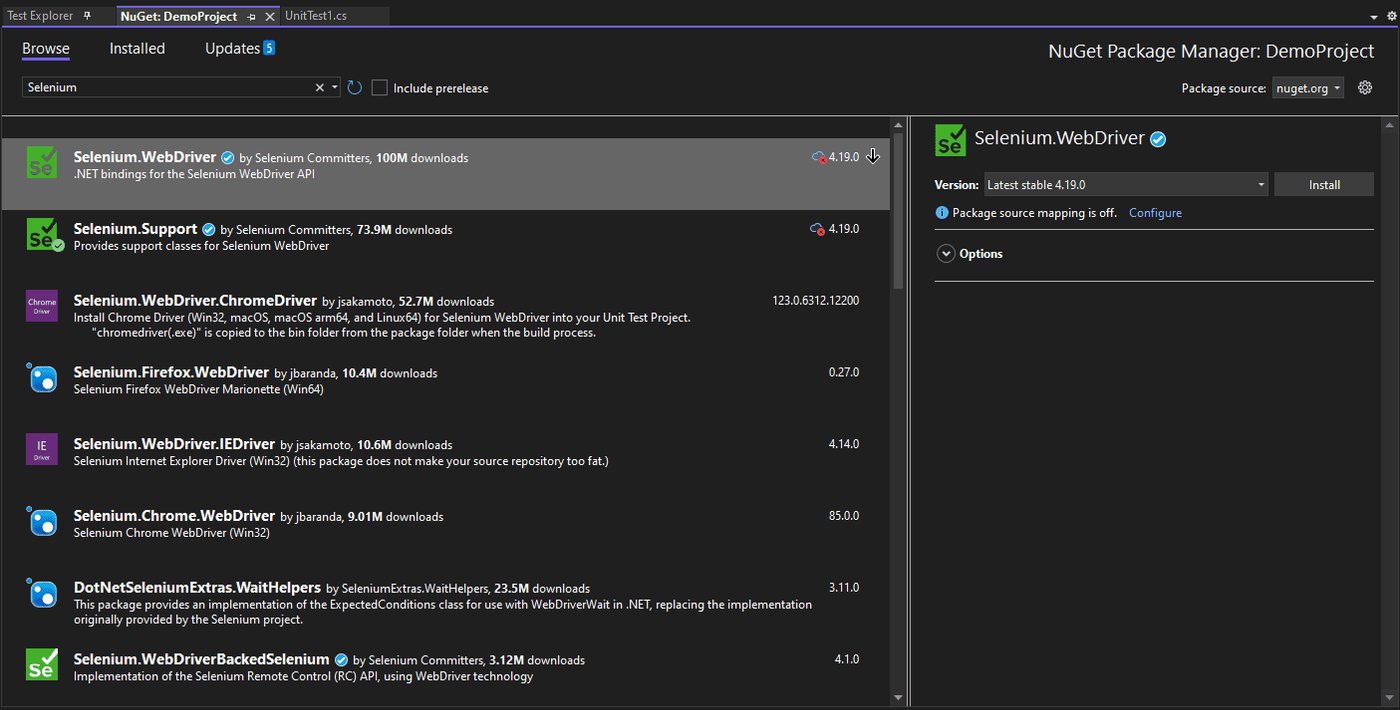Close the NuGet: DemoProject tab

[x=270, y=17]
